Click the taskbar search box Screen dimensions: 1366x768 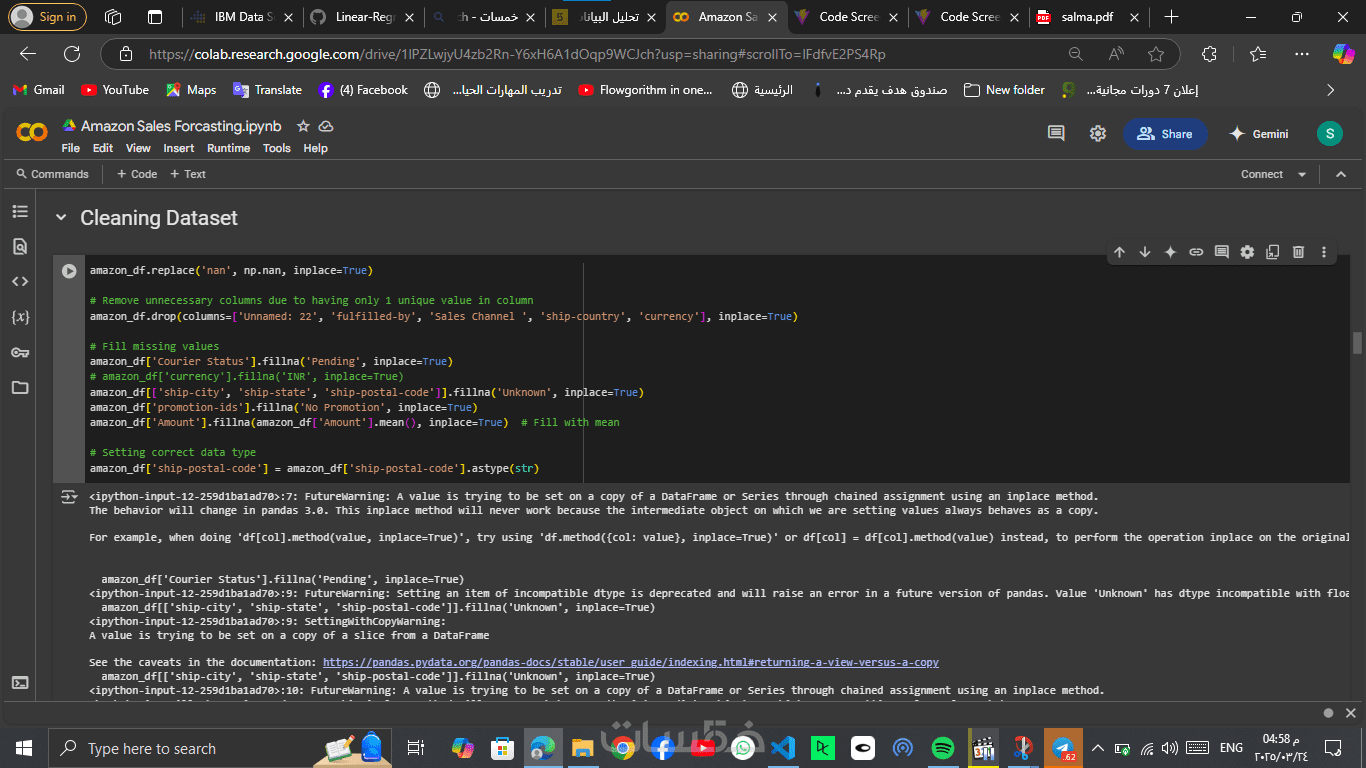coord(222,748)
